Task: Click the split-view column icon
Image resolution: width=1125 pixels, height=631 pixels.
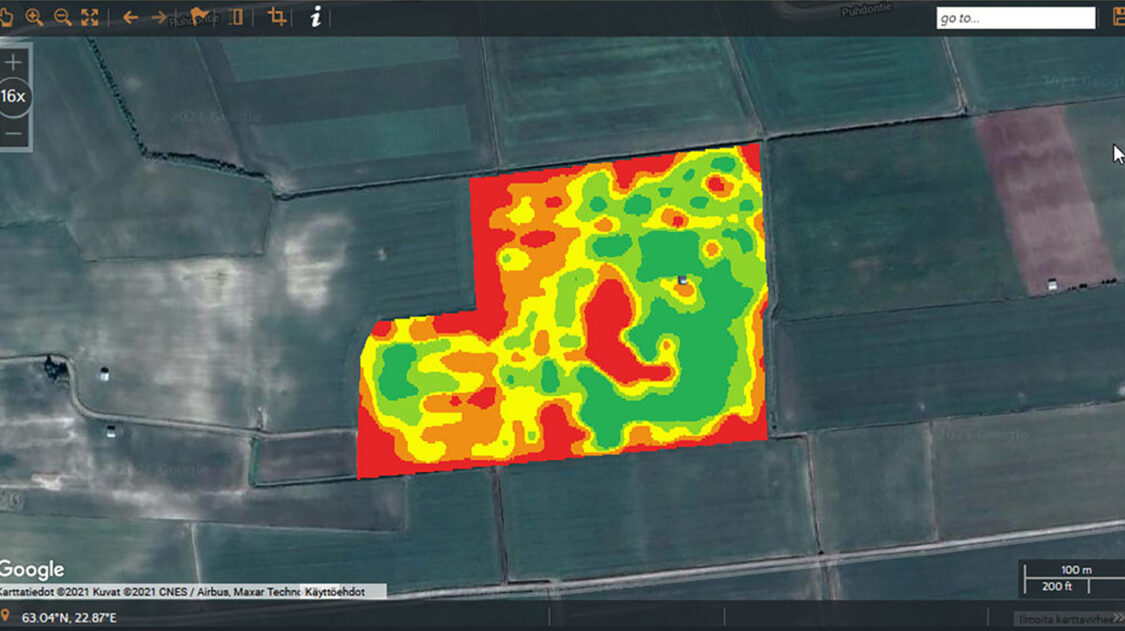Action: [x=236, y=17]
